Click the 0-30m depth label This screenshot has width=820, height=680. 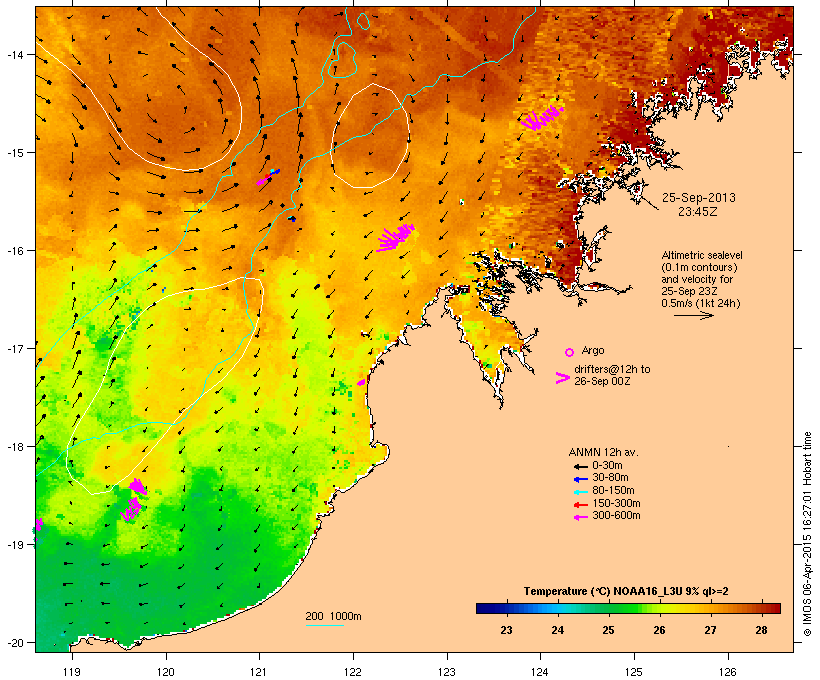tap(607, 466)
